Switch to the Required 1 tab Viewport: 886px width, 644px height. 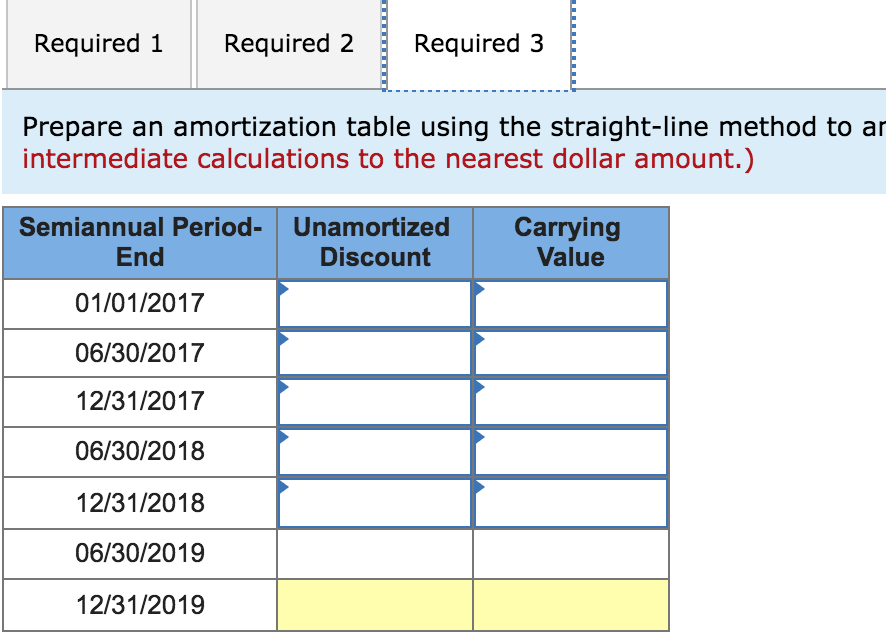pyautogui.click(x=97, y=43)
